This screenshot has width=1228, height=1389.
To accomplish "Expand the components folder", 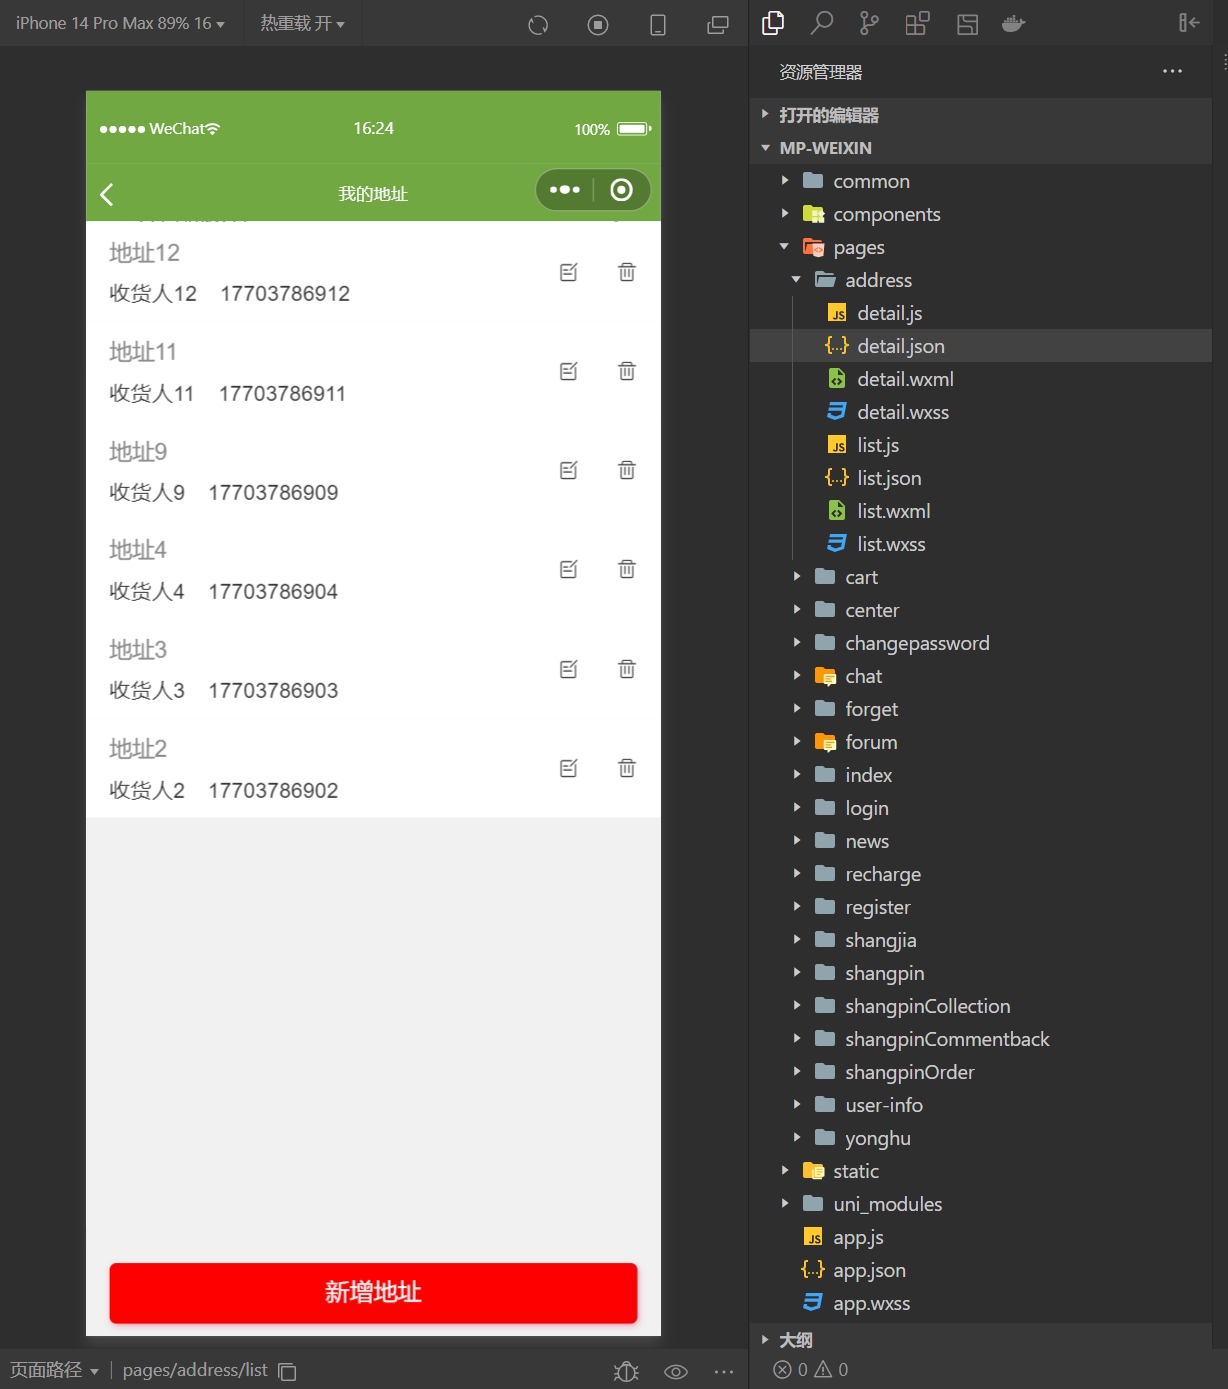I will [x=980, y=214].
